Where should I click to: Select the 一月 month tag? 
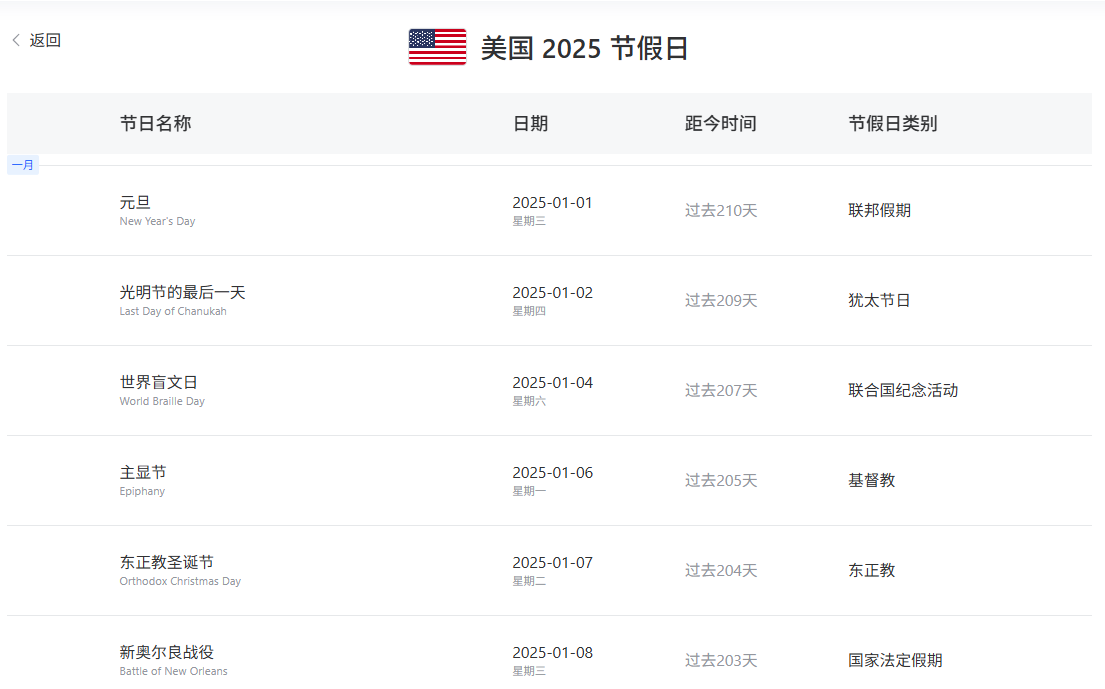pos(23,165)
